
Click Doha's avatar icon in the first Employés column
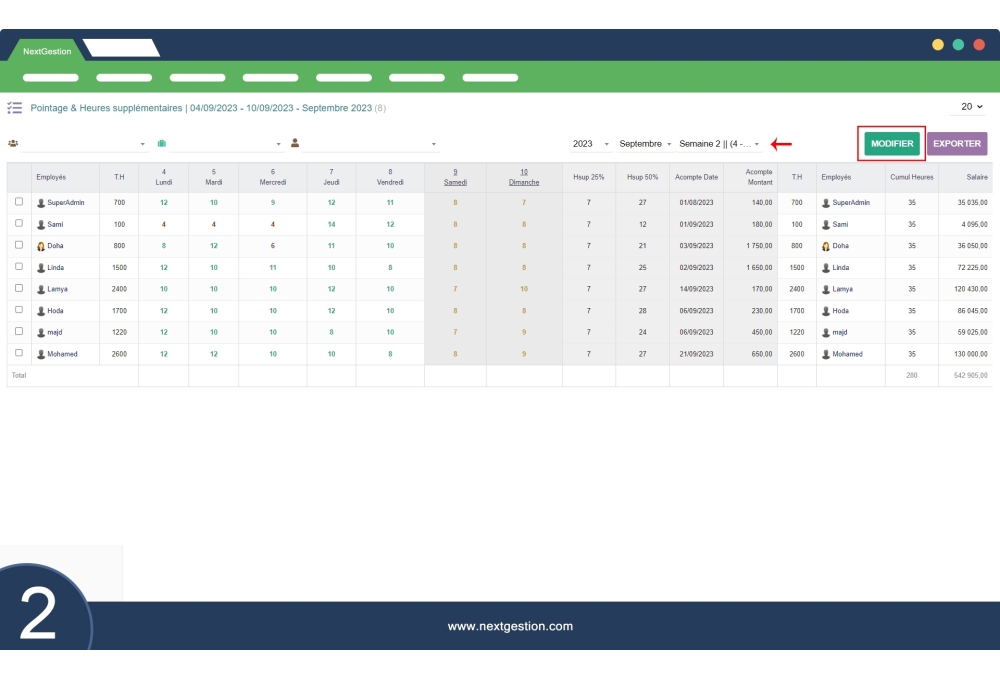pos(41,245)
